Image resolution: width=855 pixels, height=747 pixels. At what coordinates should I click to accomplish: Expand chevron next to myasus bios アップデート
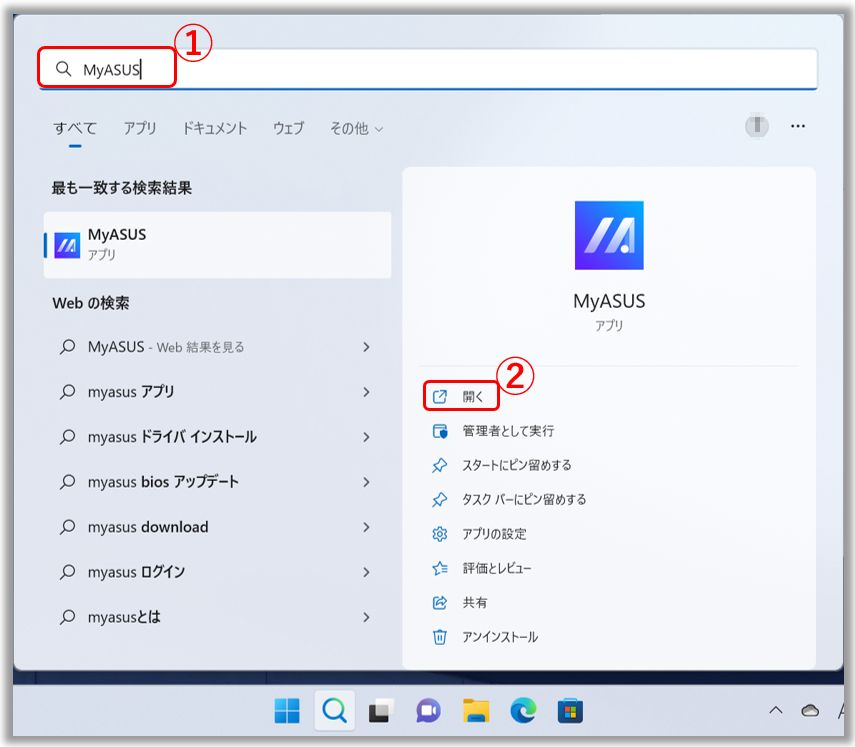pos(366,482)
